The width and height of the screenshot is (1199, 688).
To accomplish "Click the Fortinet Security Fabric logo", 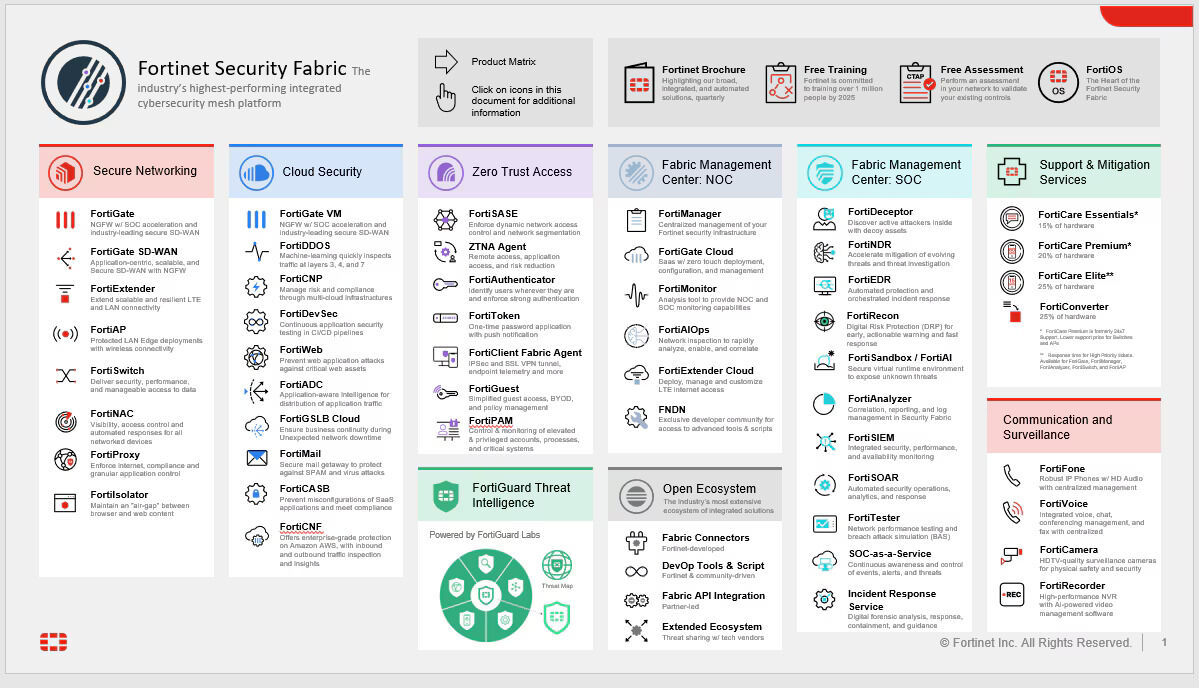I will [x=83, y=83].
